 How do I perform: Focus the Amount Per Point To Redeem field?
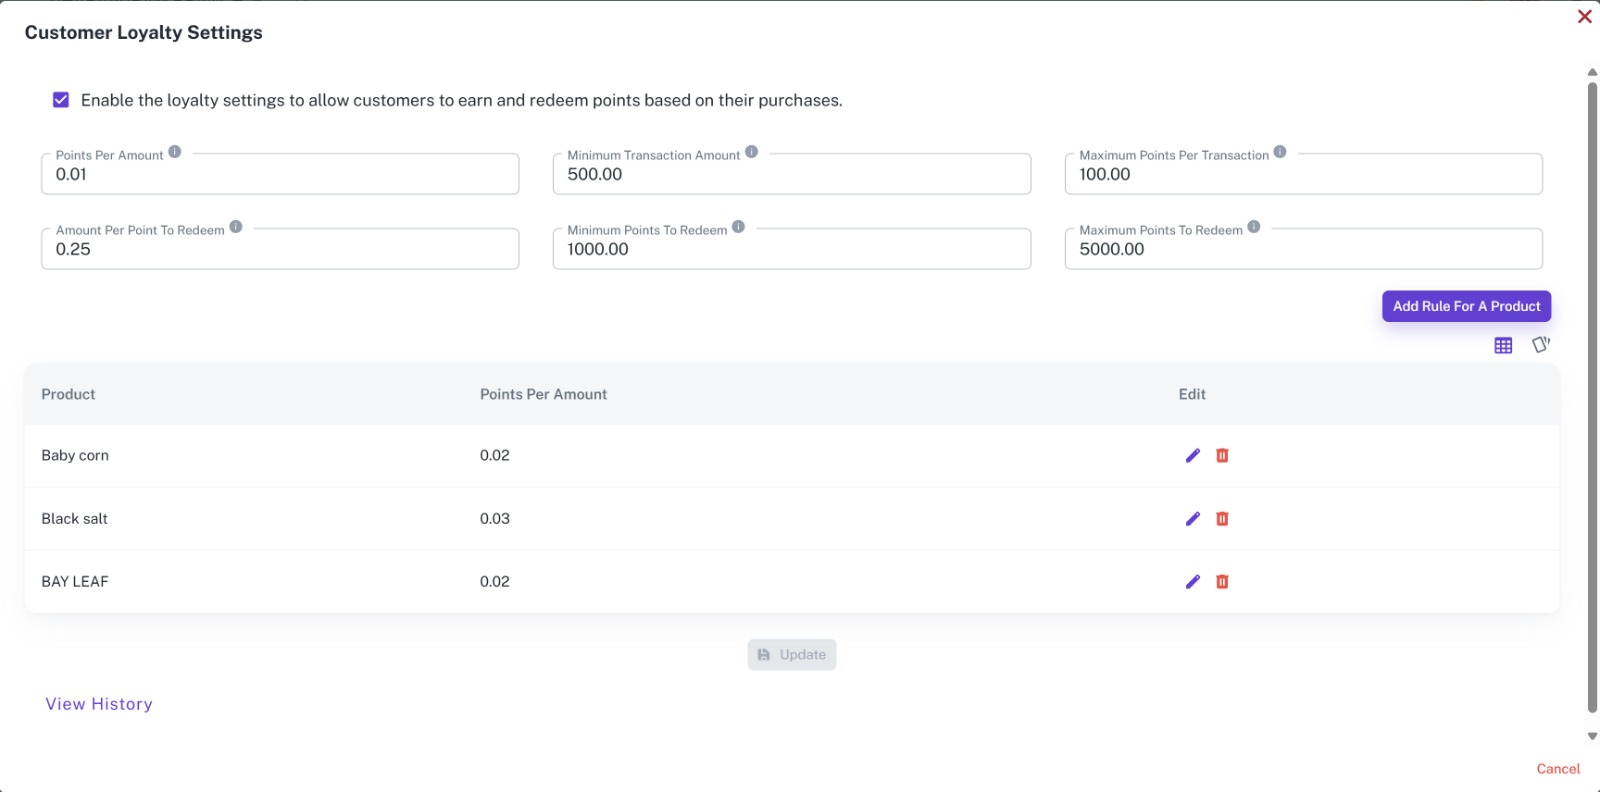[x=280, y=249]
